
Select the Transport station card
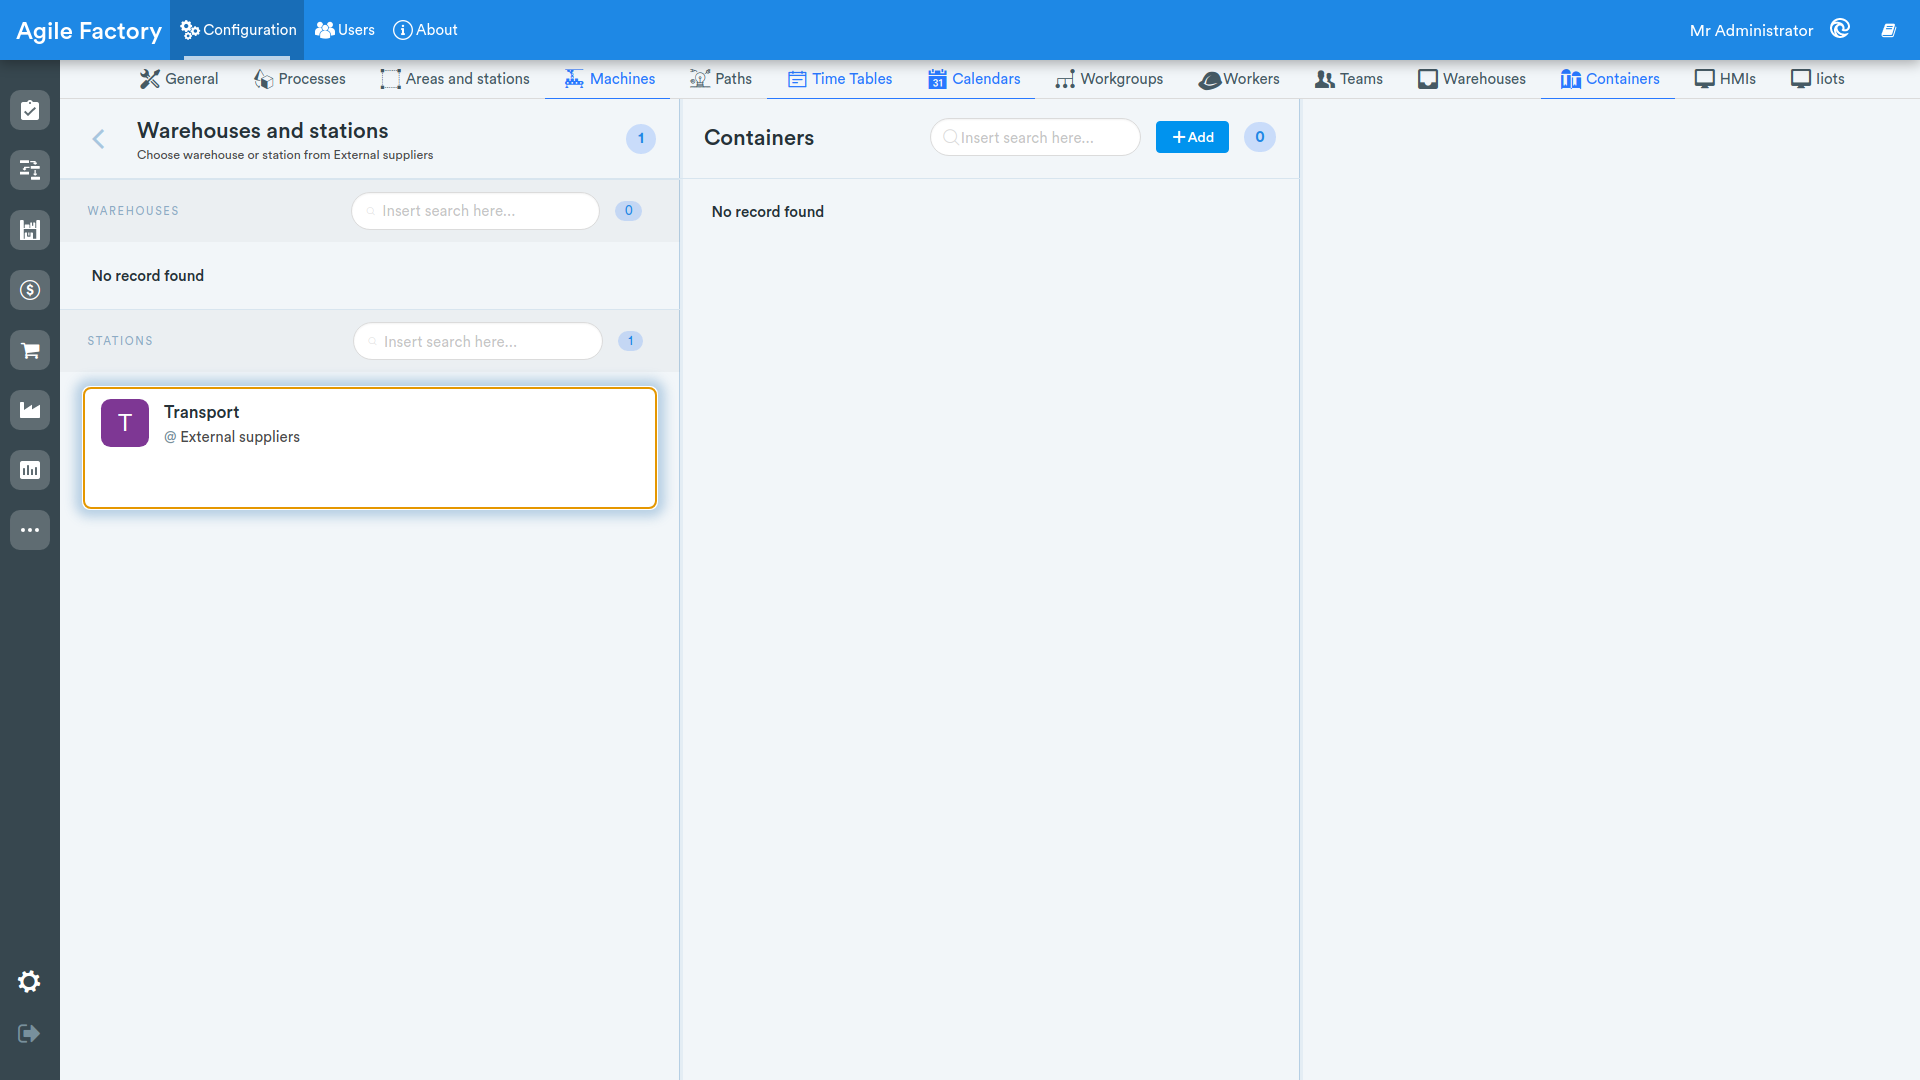[x=370, y=448]
